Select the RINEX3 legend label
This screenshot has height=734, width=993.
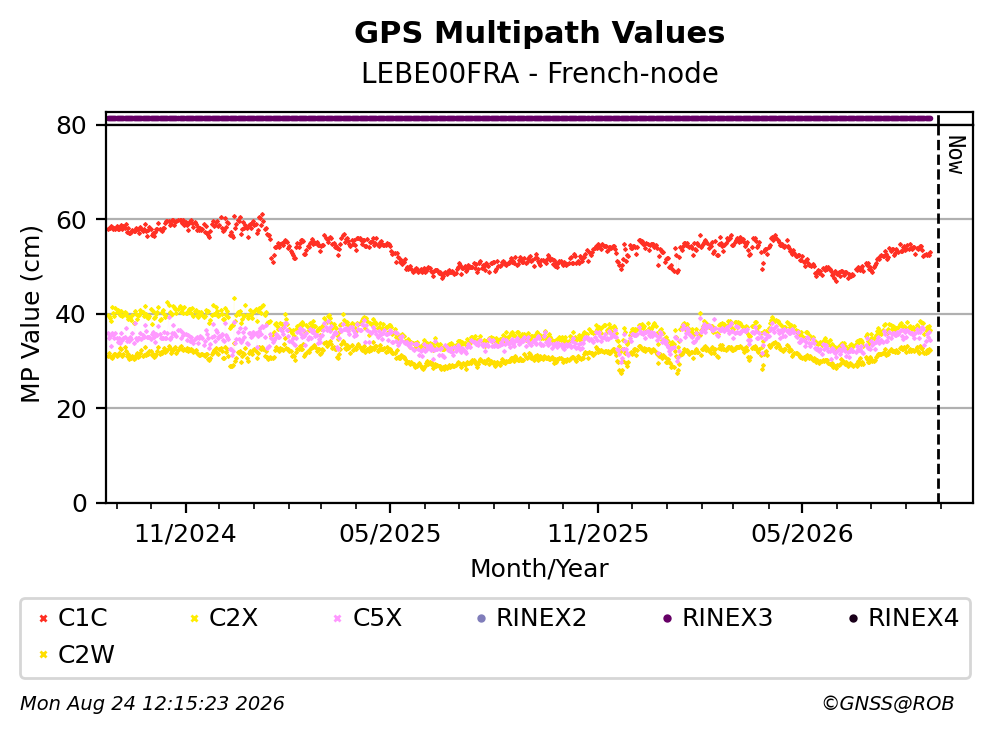(727, 618)
